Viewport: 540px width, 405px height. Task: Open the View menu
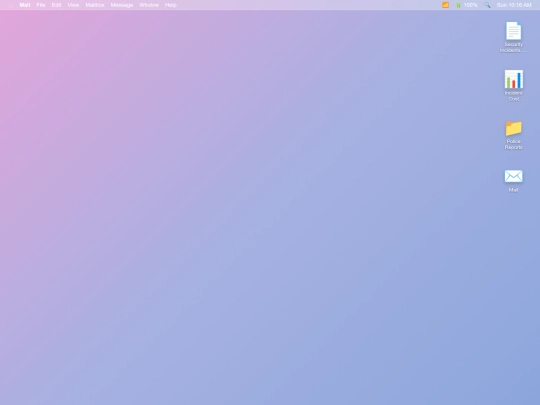click(73, 5)
